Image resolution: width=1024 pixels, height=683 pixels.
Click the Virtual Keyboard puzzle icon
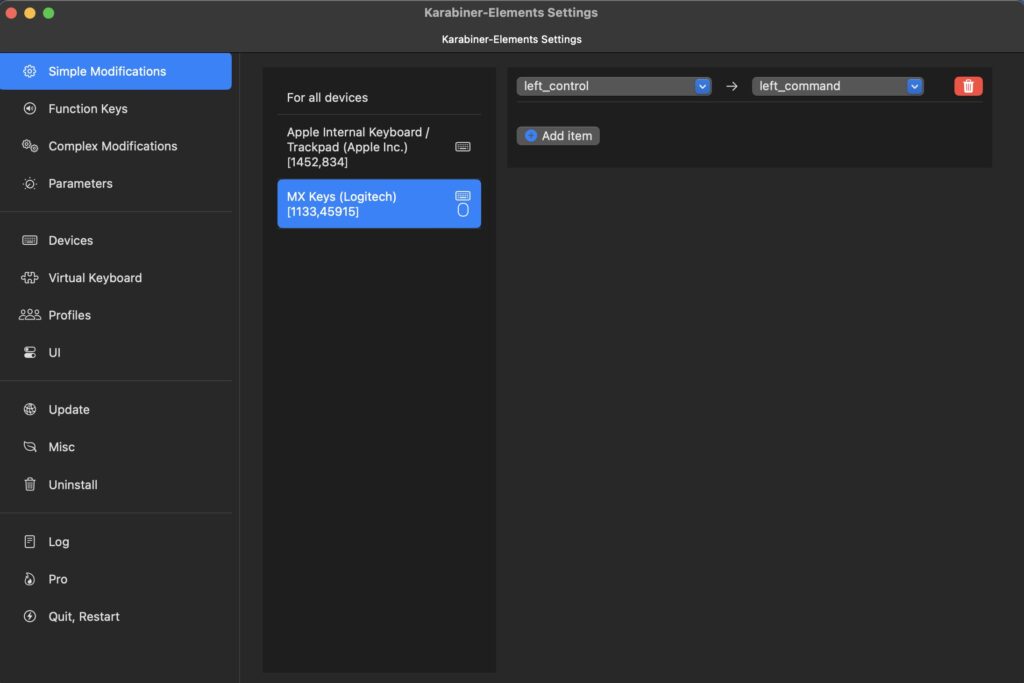30,278
